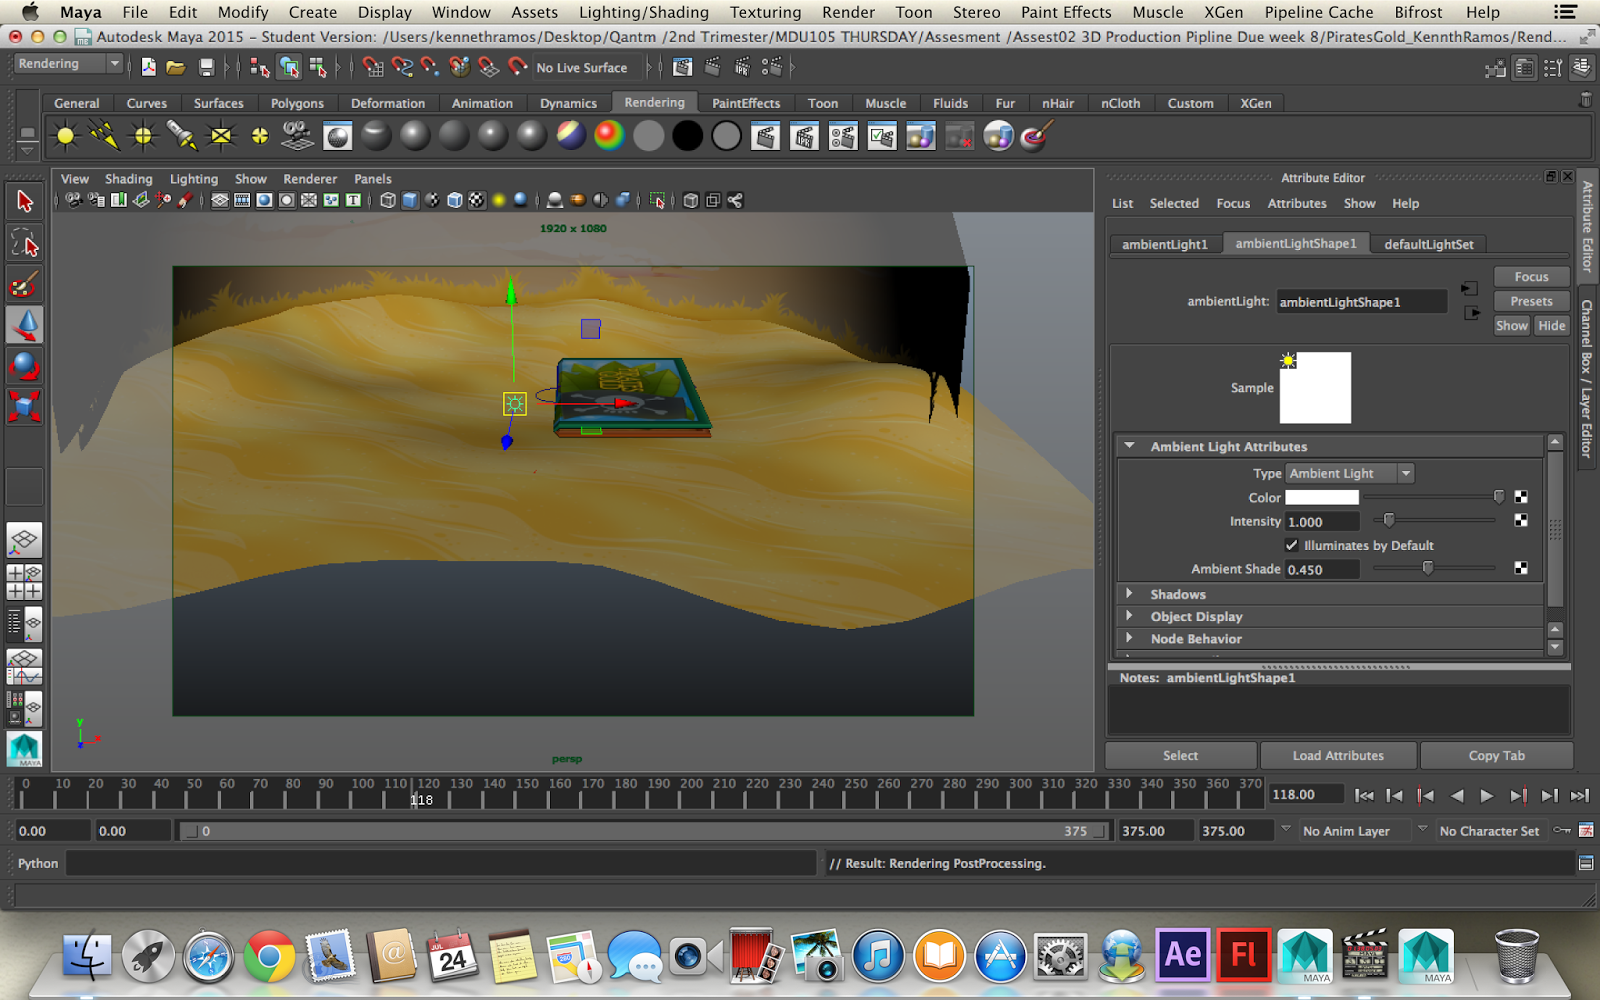
Task: Click the Ramp shader colorful sphere icon
Action: [609, 136]
